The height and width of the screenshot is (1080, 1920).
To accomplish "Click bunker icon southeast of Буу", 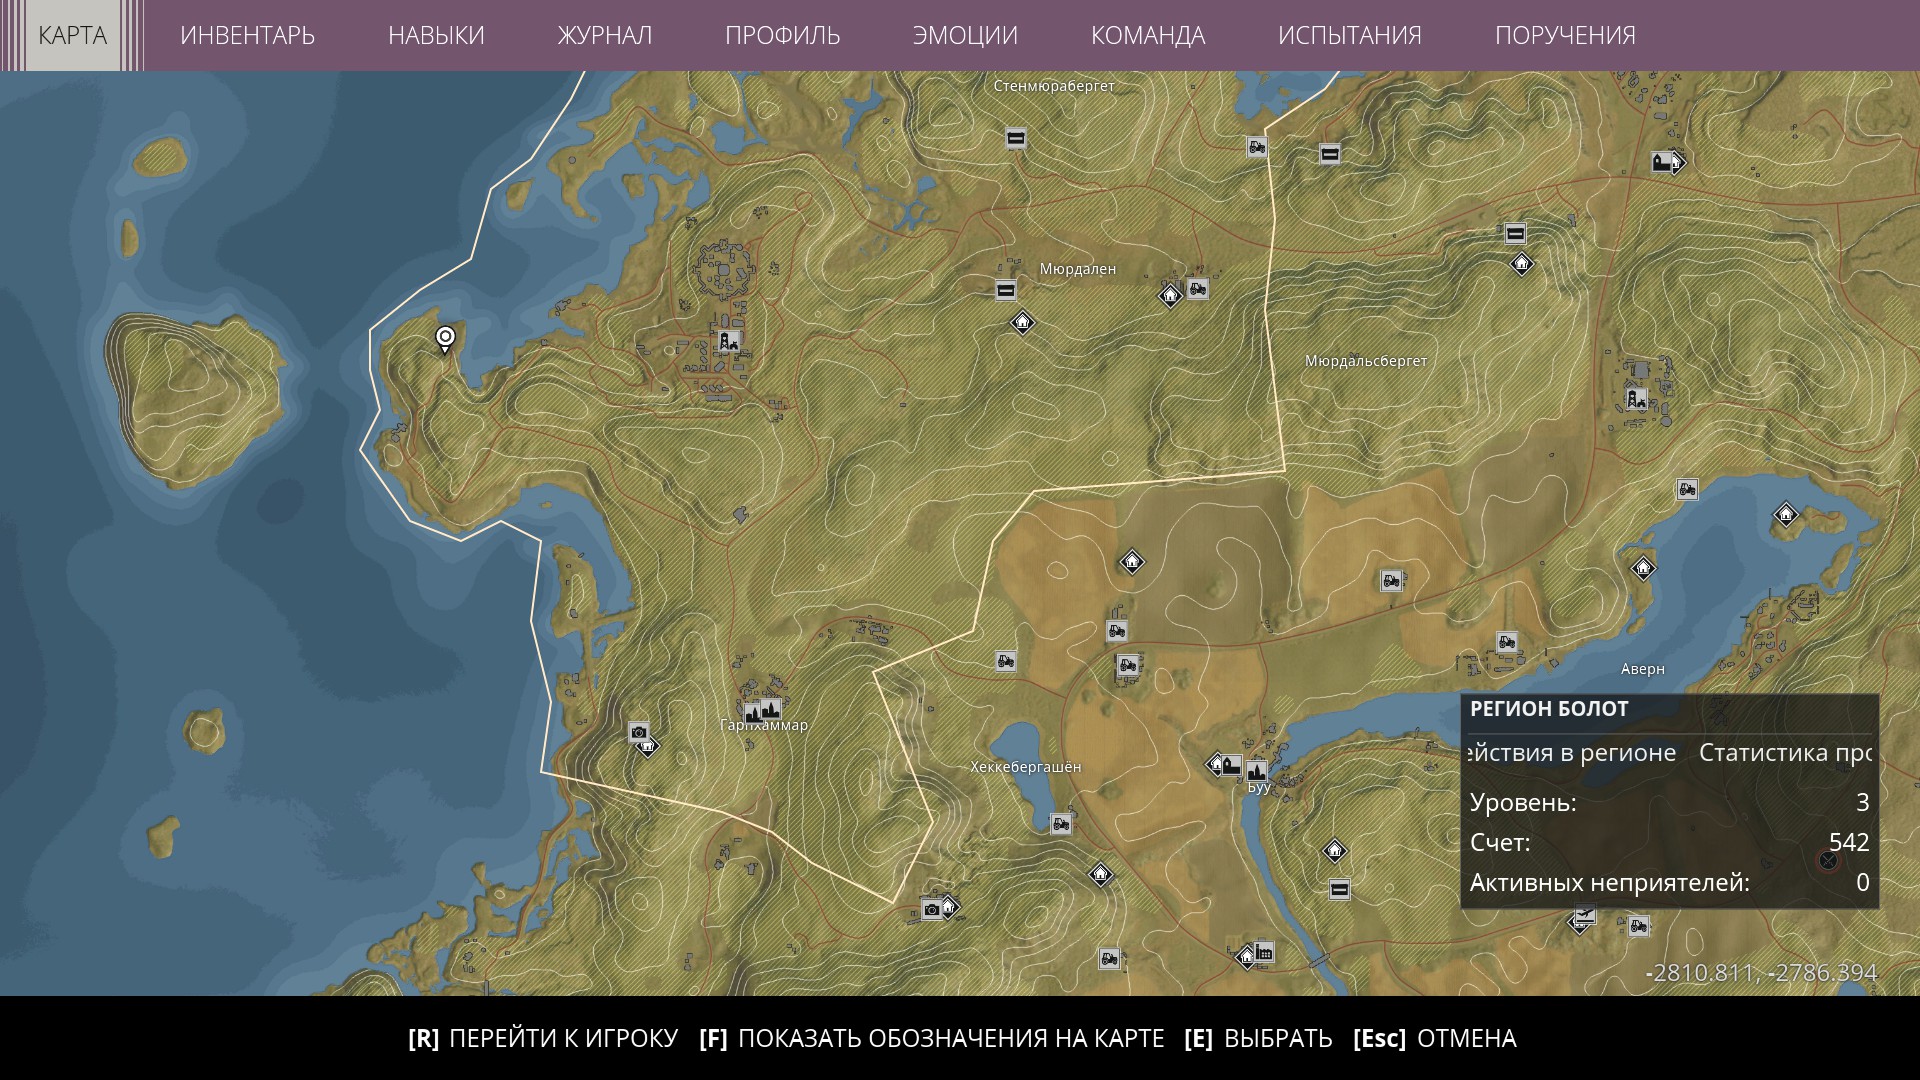I will tap(1340, 889).
